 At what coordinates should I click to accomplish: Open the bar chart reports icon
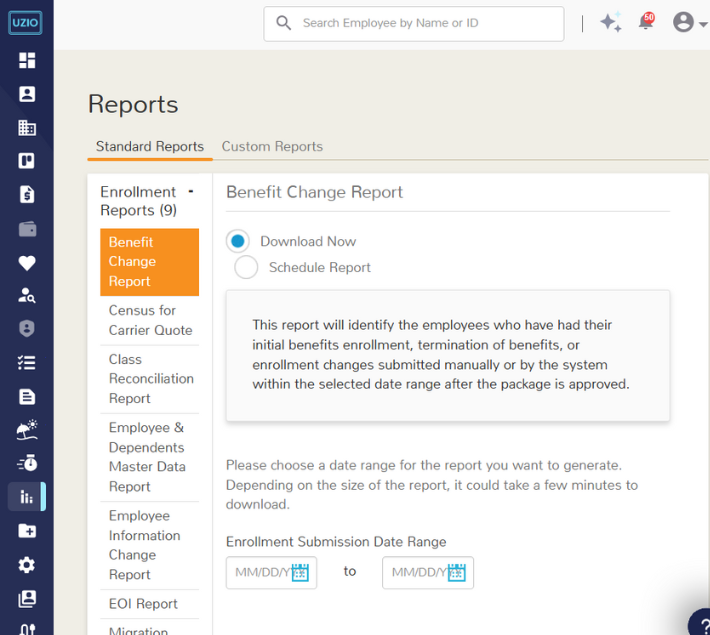coord(27,497)
